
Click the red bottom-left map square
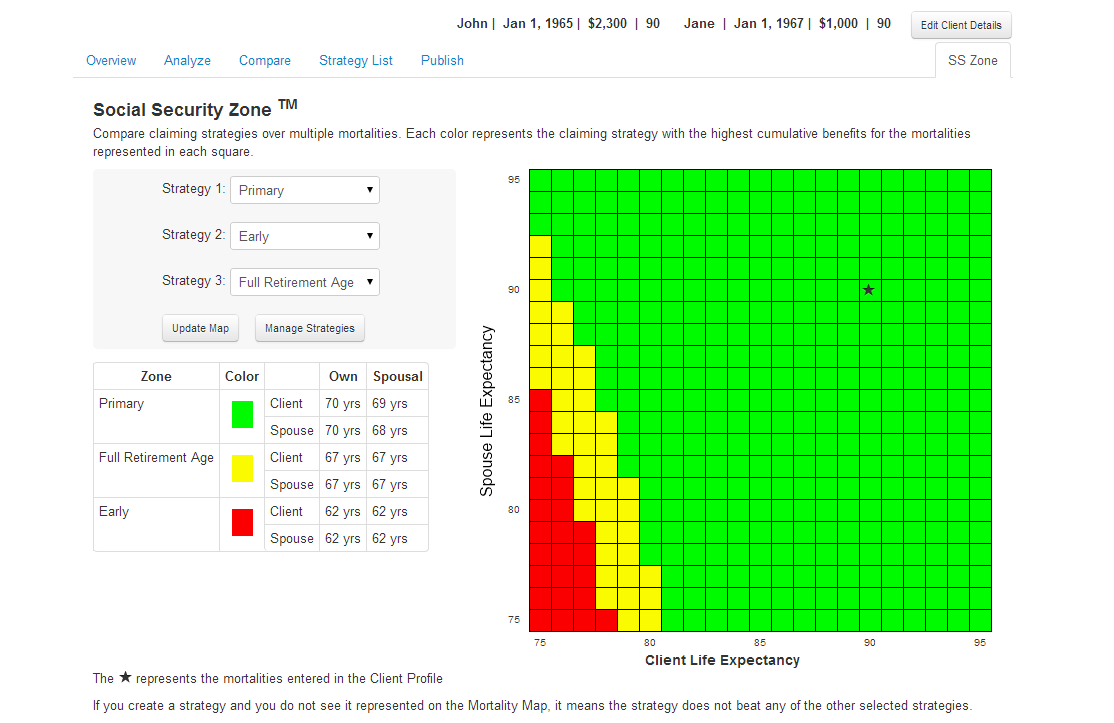(x=540, y=620)
